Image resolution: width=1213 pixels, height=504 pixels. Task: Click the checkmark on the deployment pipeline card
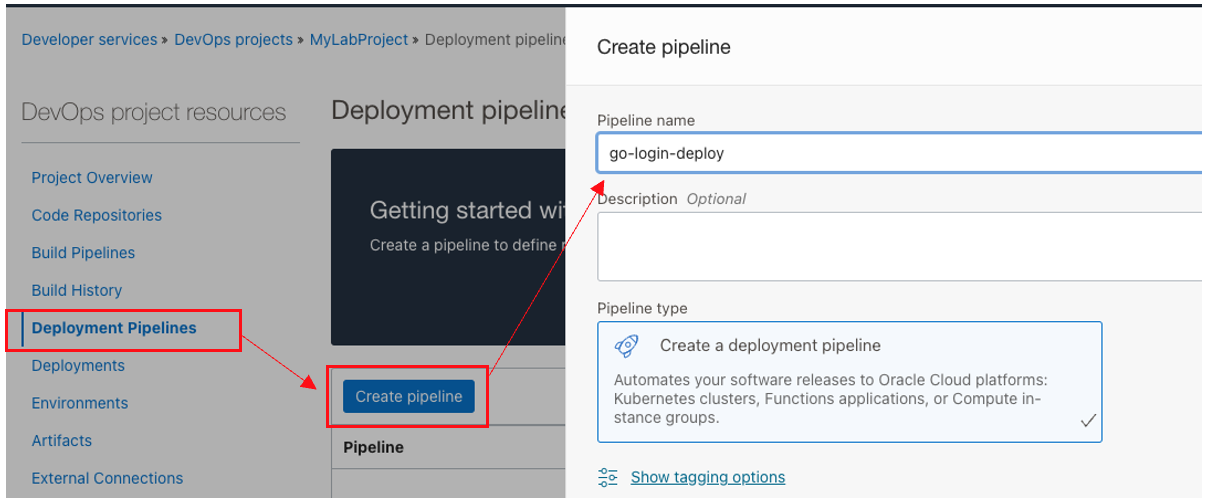pyautogui.click(x=1088, y=421)
